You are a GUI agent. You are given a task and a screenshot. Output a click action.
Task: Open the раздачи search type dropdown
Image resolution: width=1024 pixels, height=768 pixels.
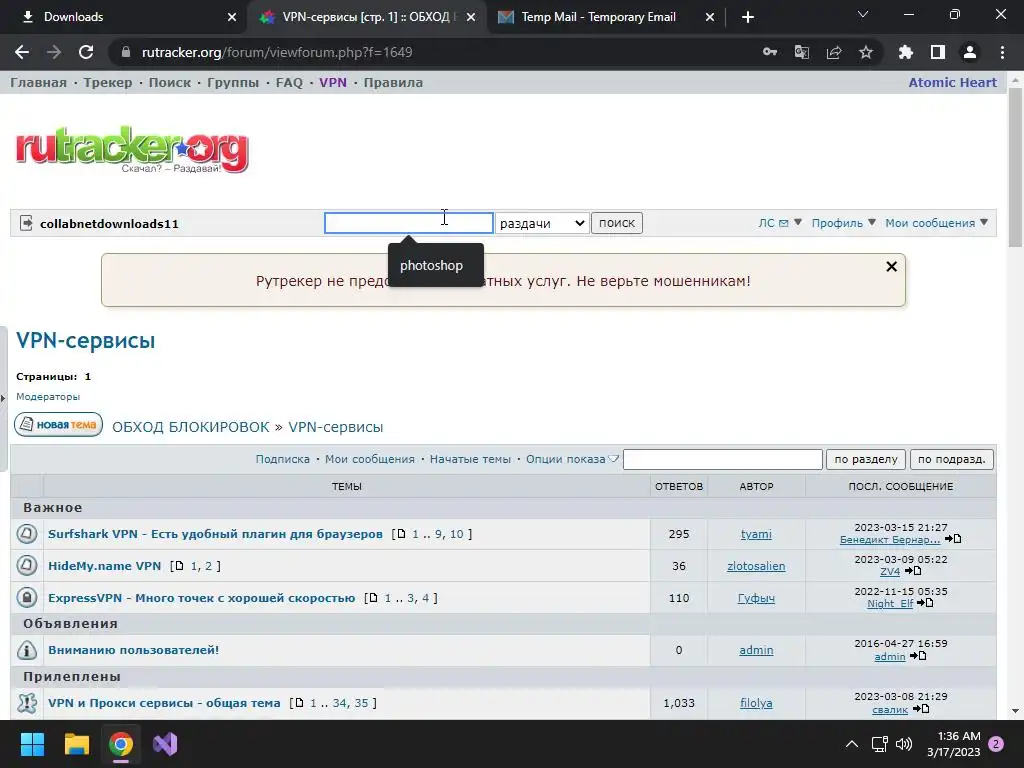pyautogui.click(x=542, y=223)
